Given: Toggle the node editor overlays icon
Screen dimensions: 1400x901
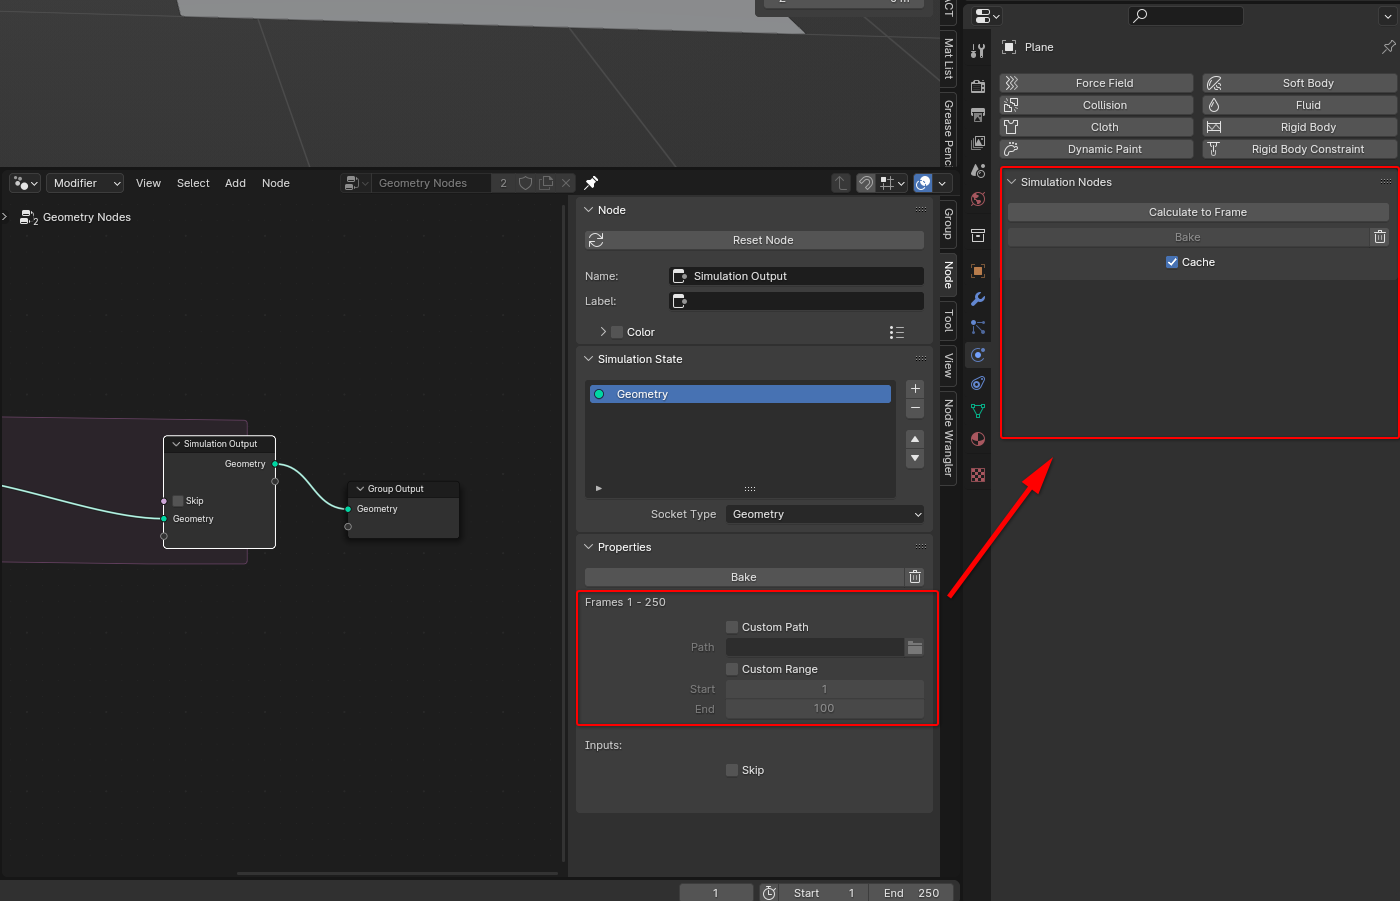Looking at the screenshot, I should click(x=923, y=183).
